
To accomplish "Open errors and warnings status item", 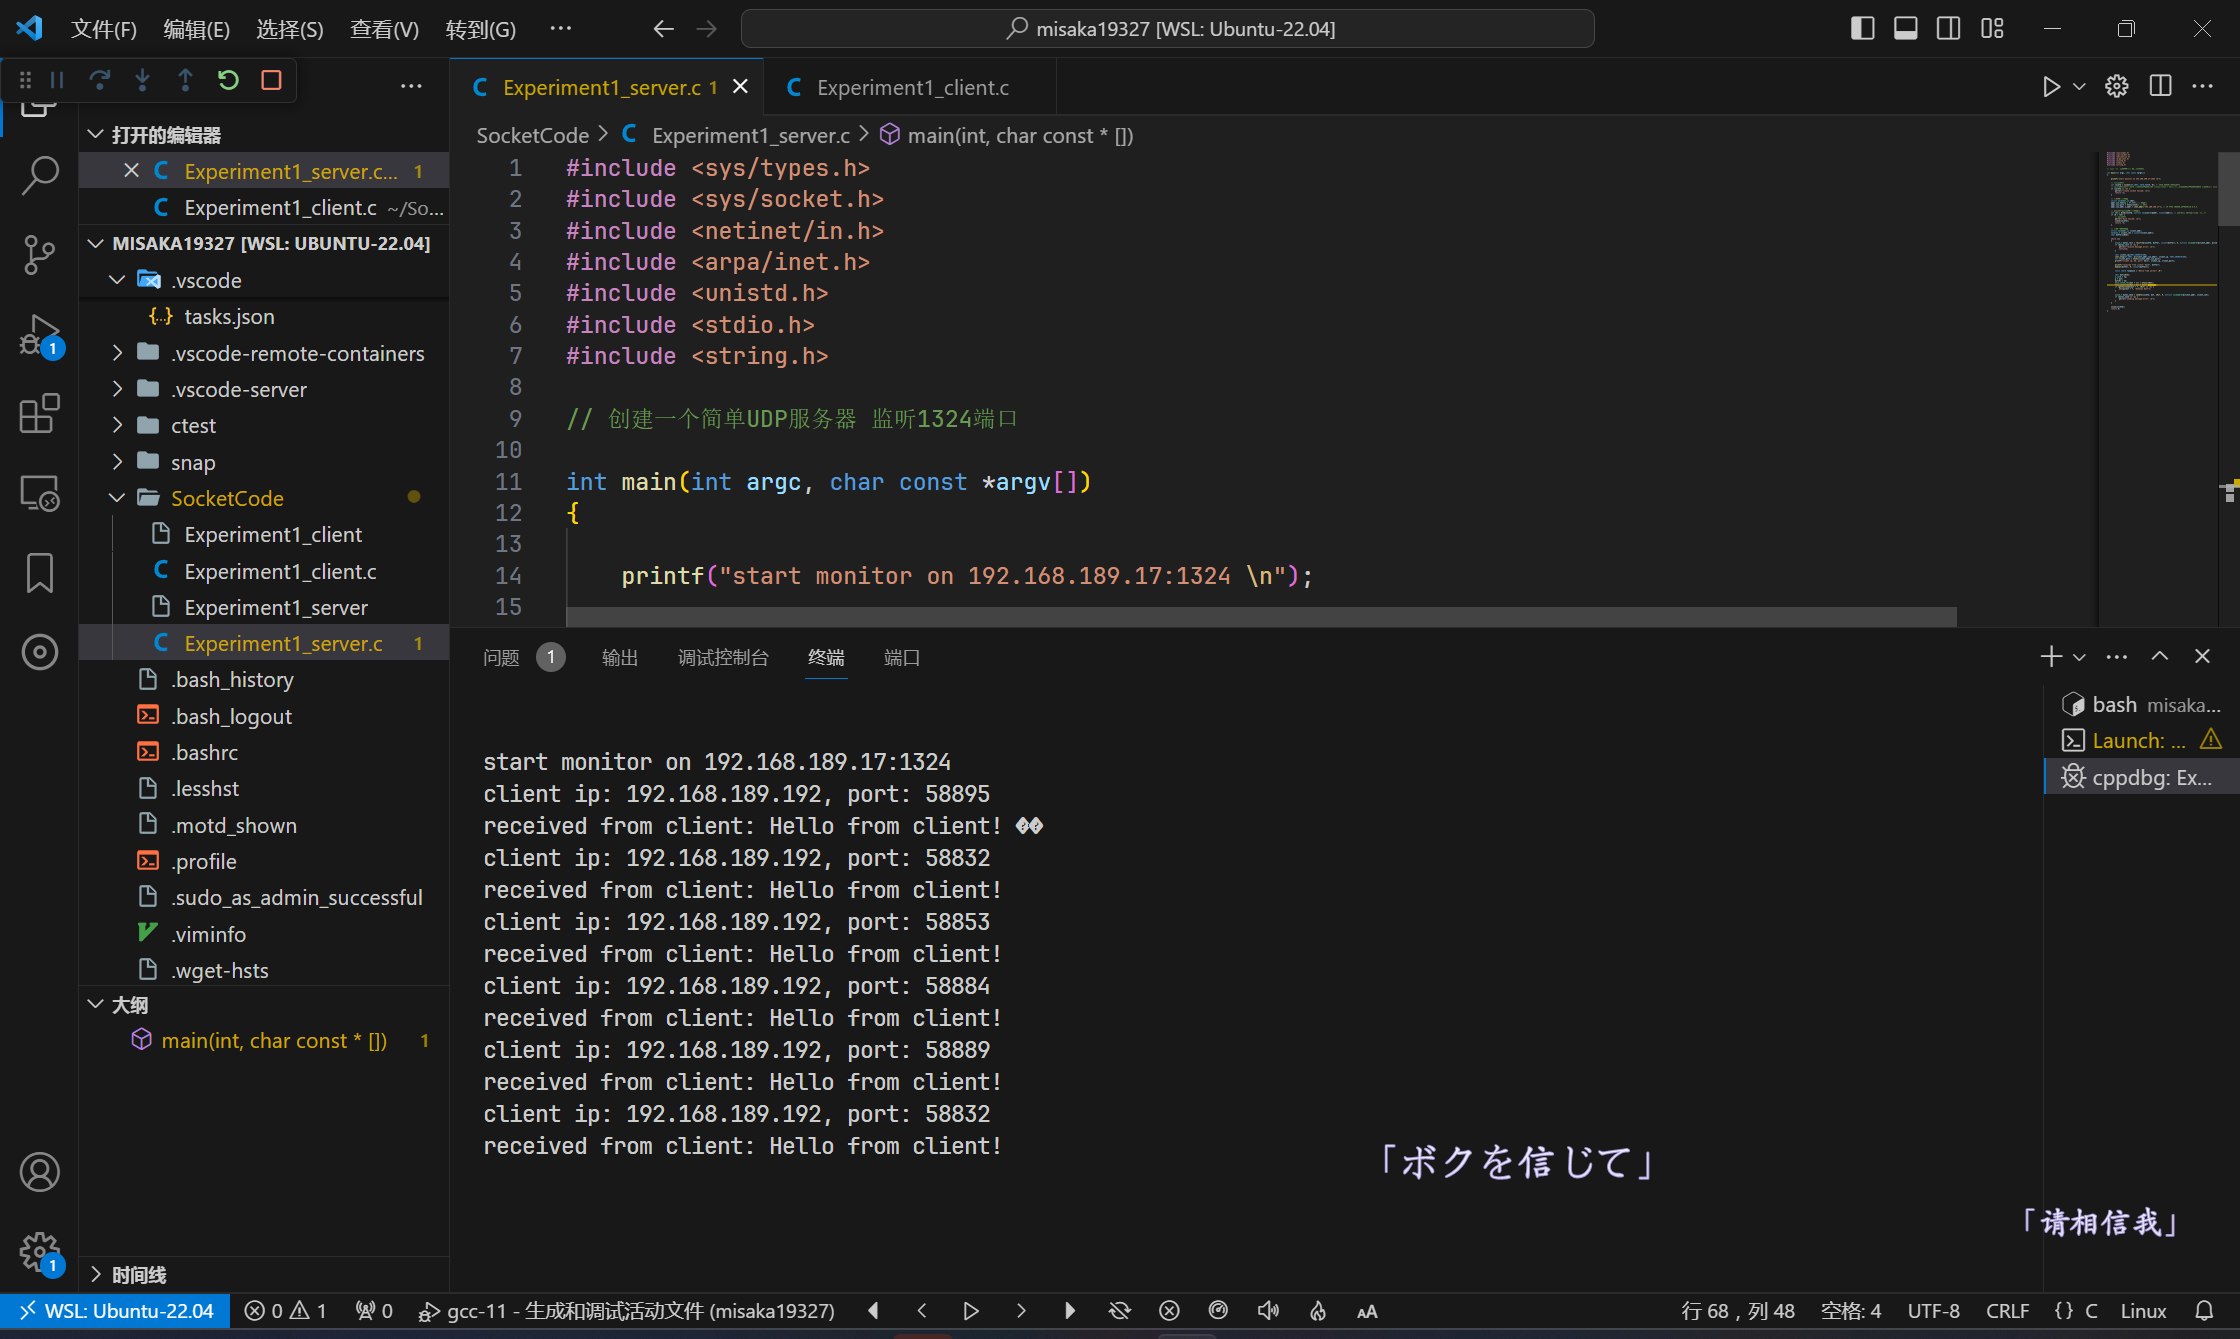I will 286,1311.
